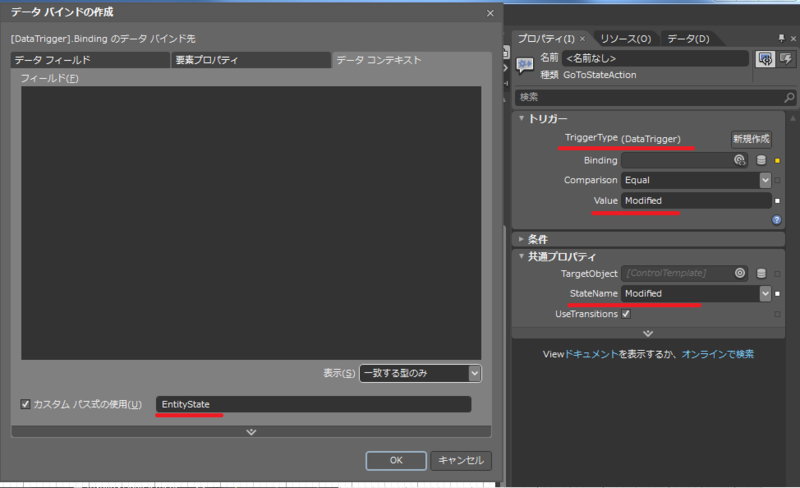The height and width of the screenshot is (488, 800).
Task: Click the properties panel scrollbar up arrow
Action: (x=792, y=118)
